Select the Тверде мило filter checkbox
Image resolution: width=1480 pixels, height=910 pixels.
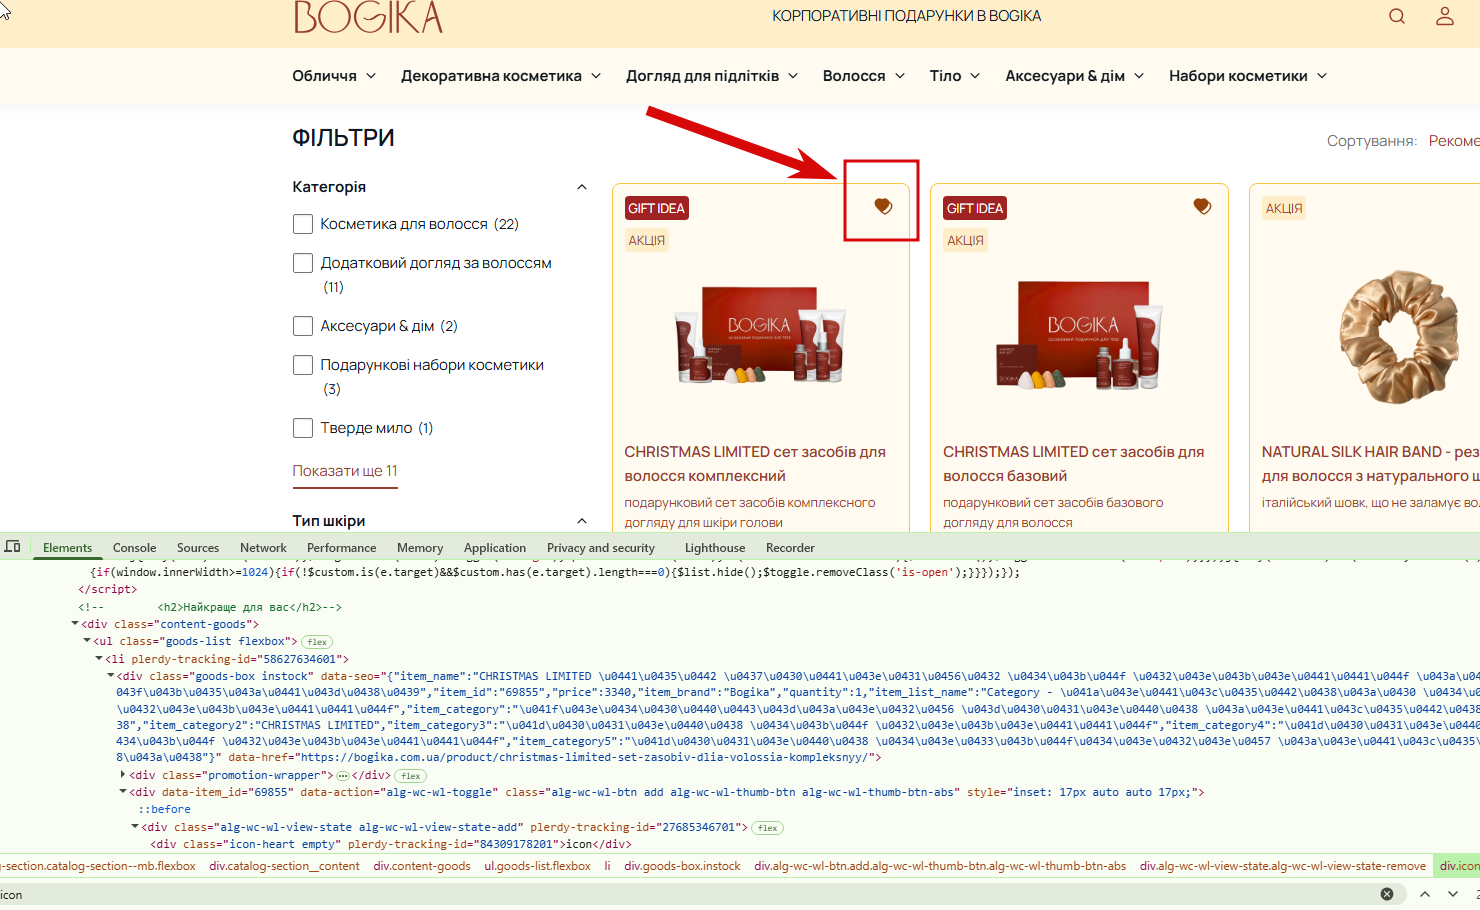(x=303, y=428)
